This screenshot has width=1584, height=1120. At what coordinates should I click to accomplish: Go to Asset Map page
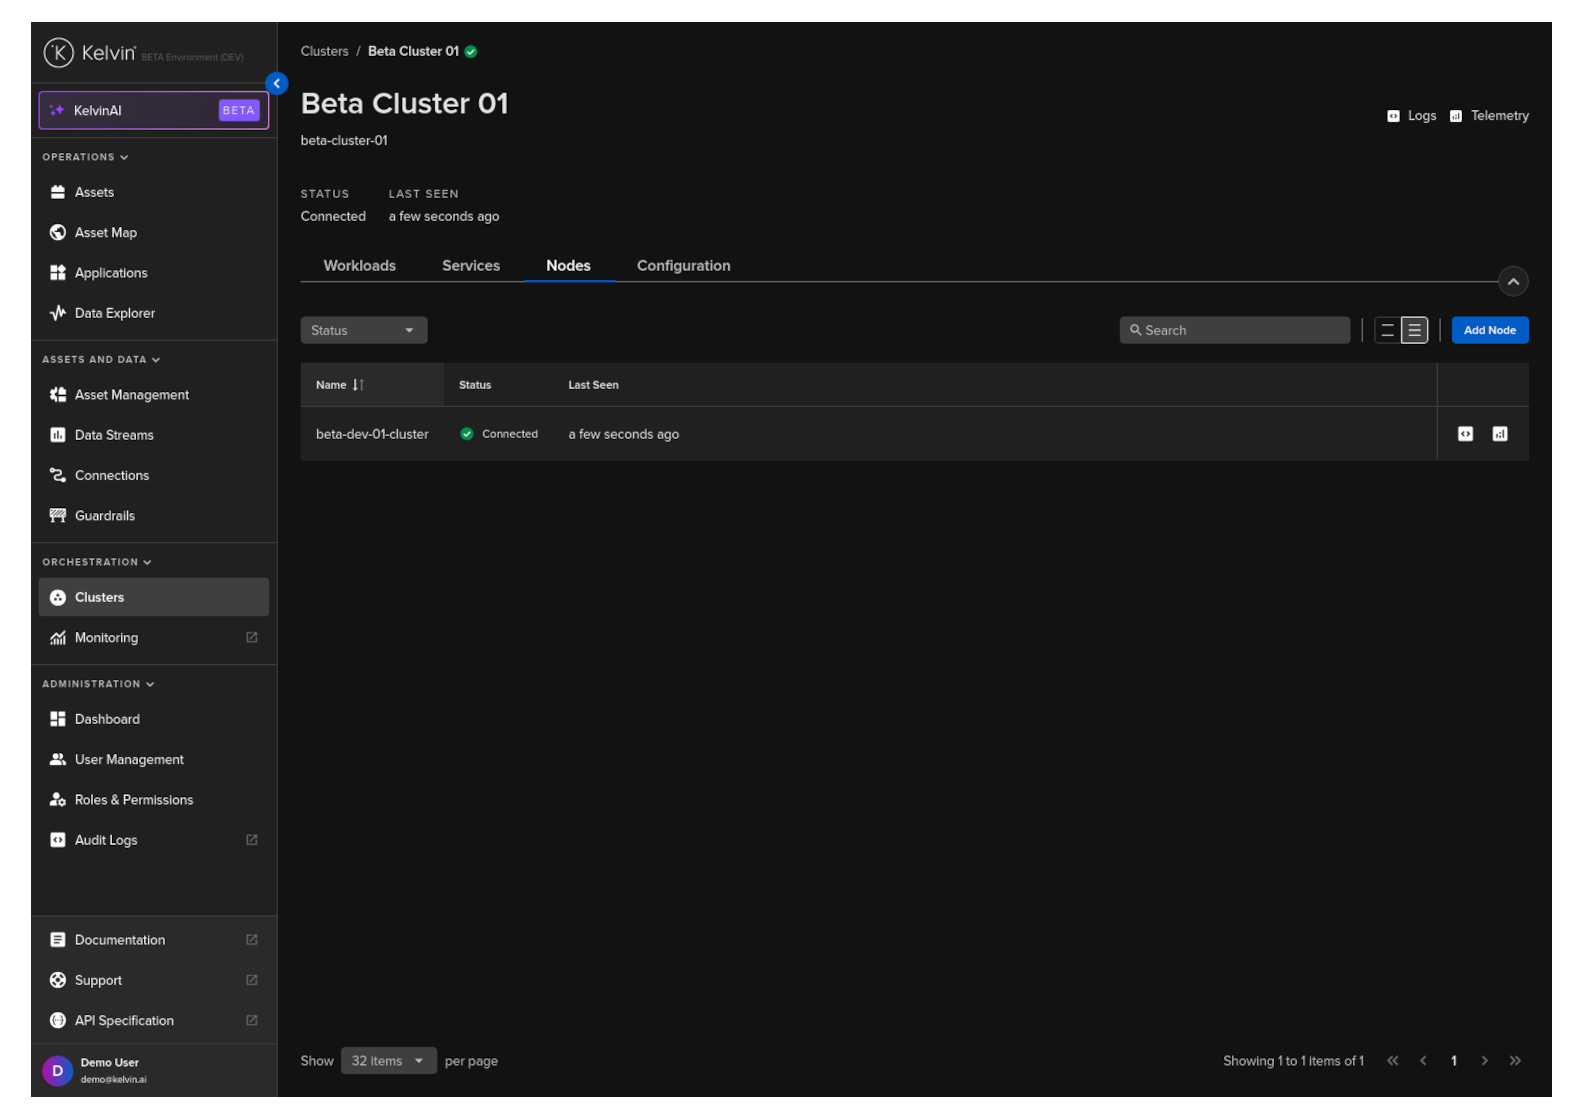coord(105,233)
